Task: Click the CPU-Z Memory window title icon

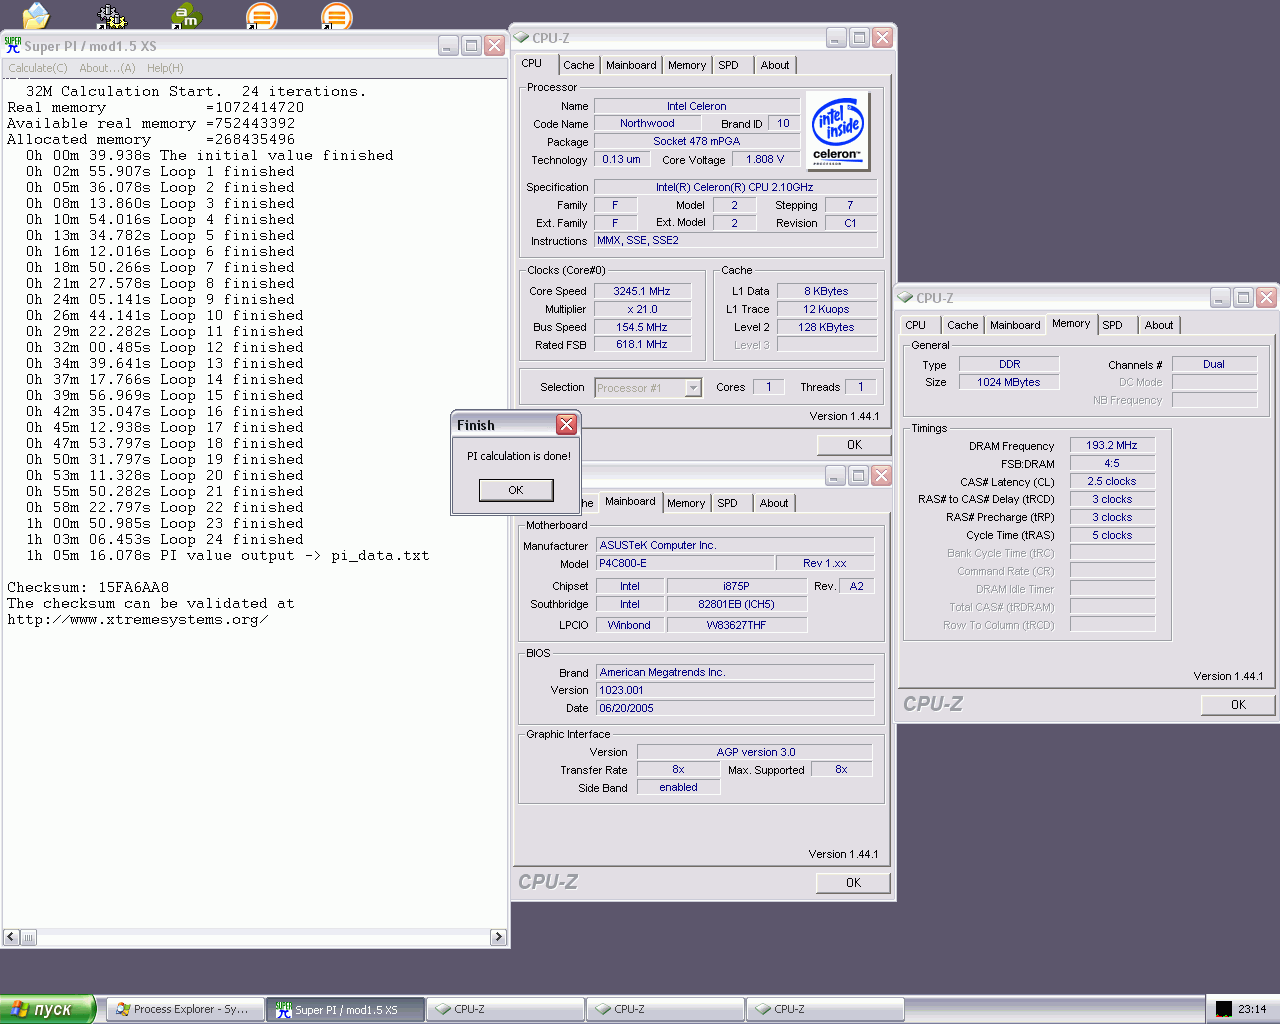Action: [x=905, y=297]
